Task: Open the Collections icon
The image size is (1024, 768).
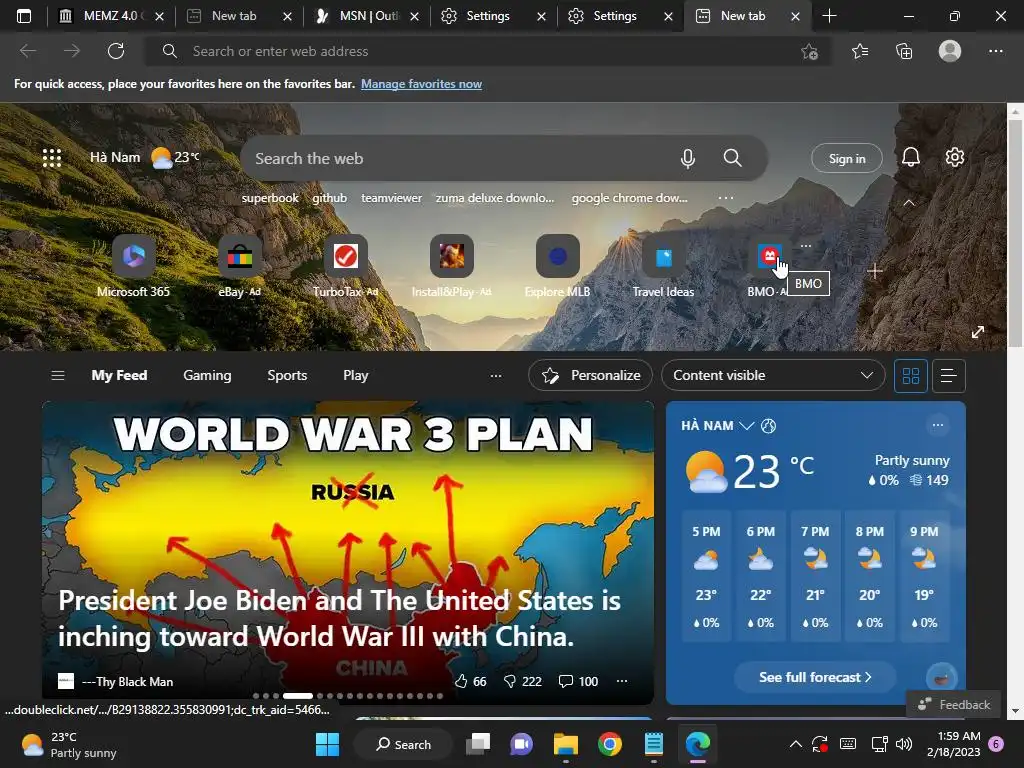Action: [904, 51]
